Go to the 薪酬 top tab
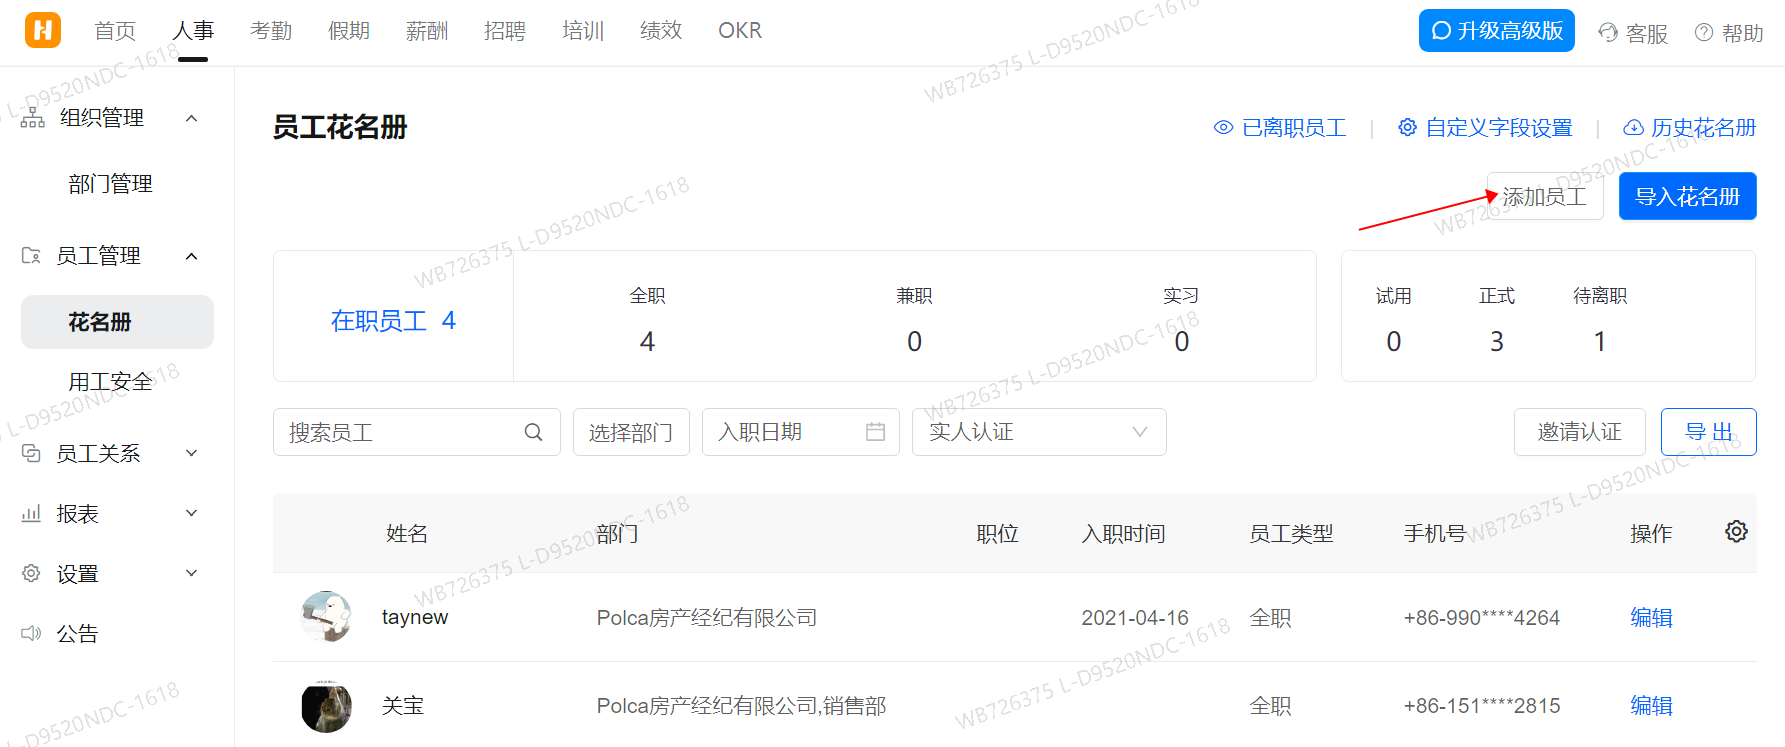1785x747 pixels. pyautogui.click(x=427, y=31)
